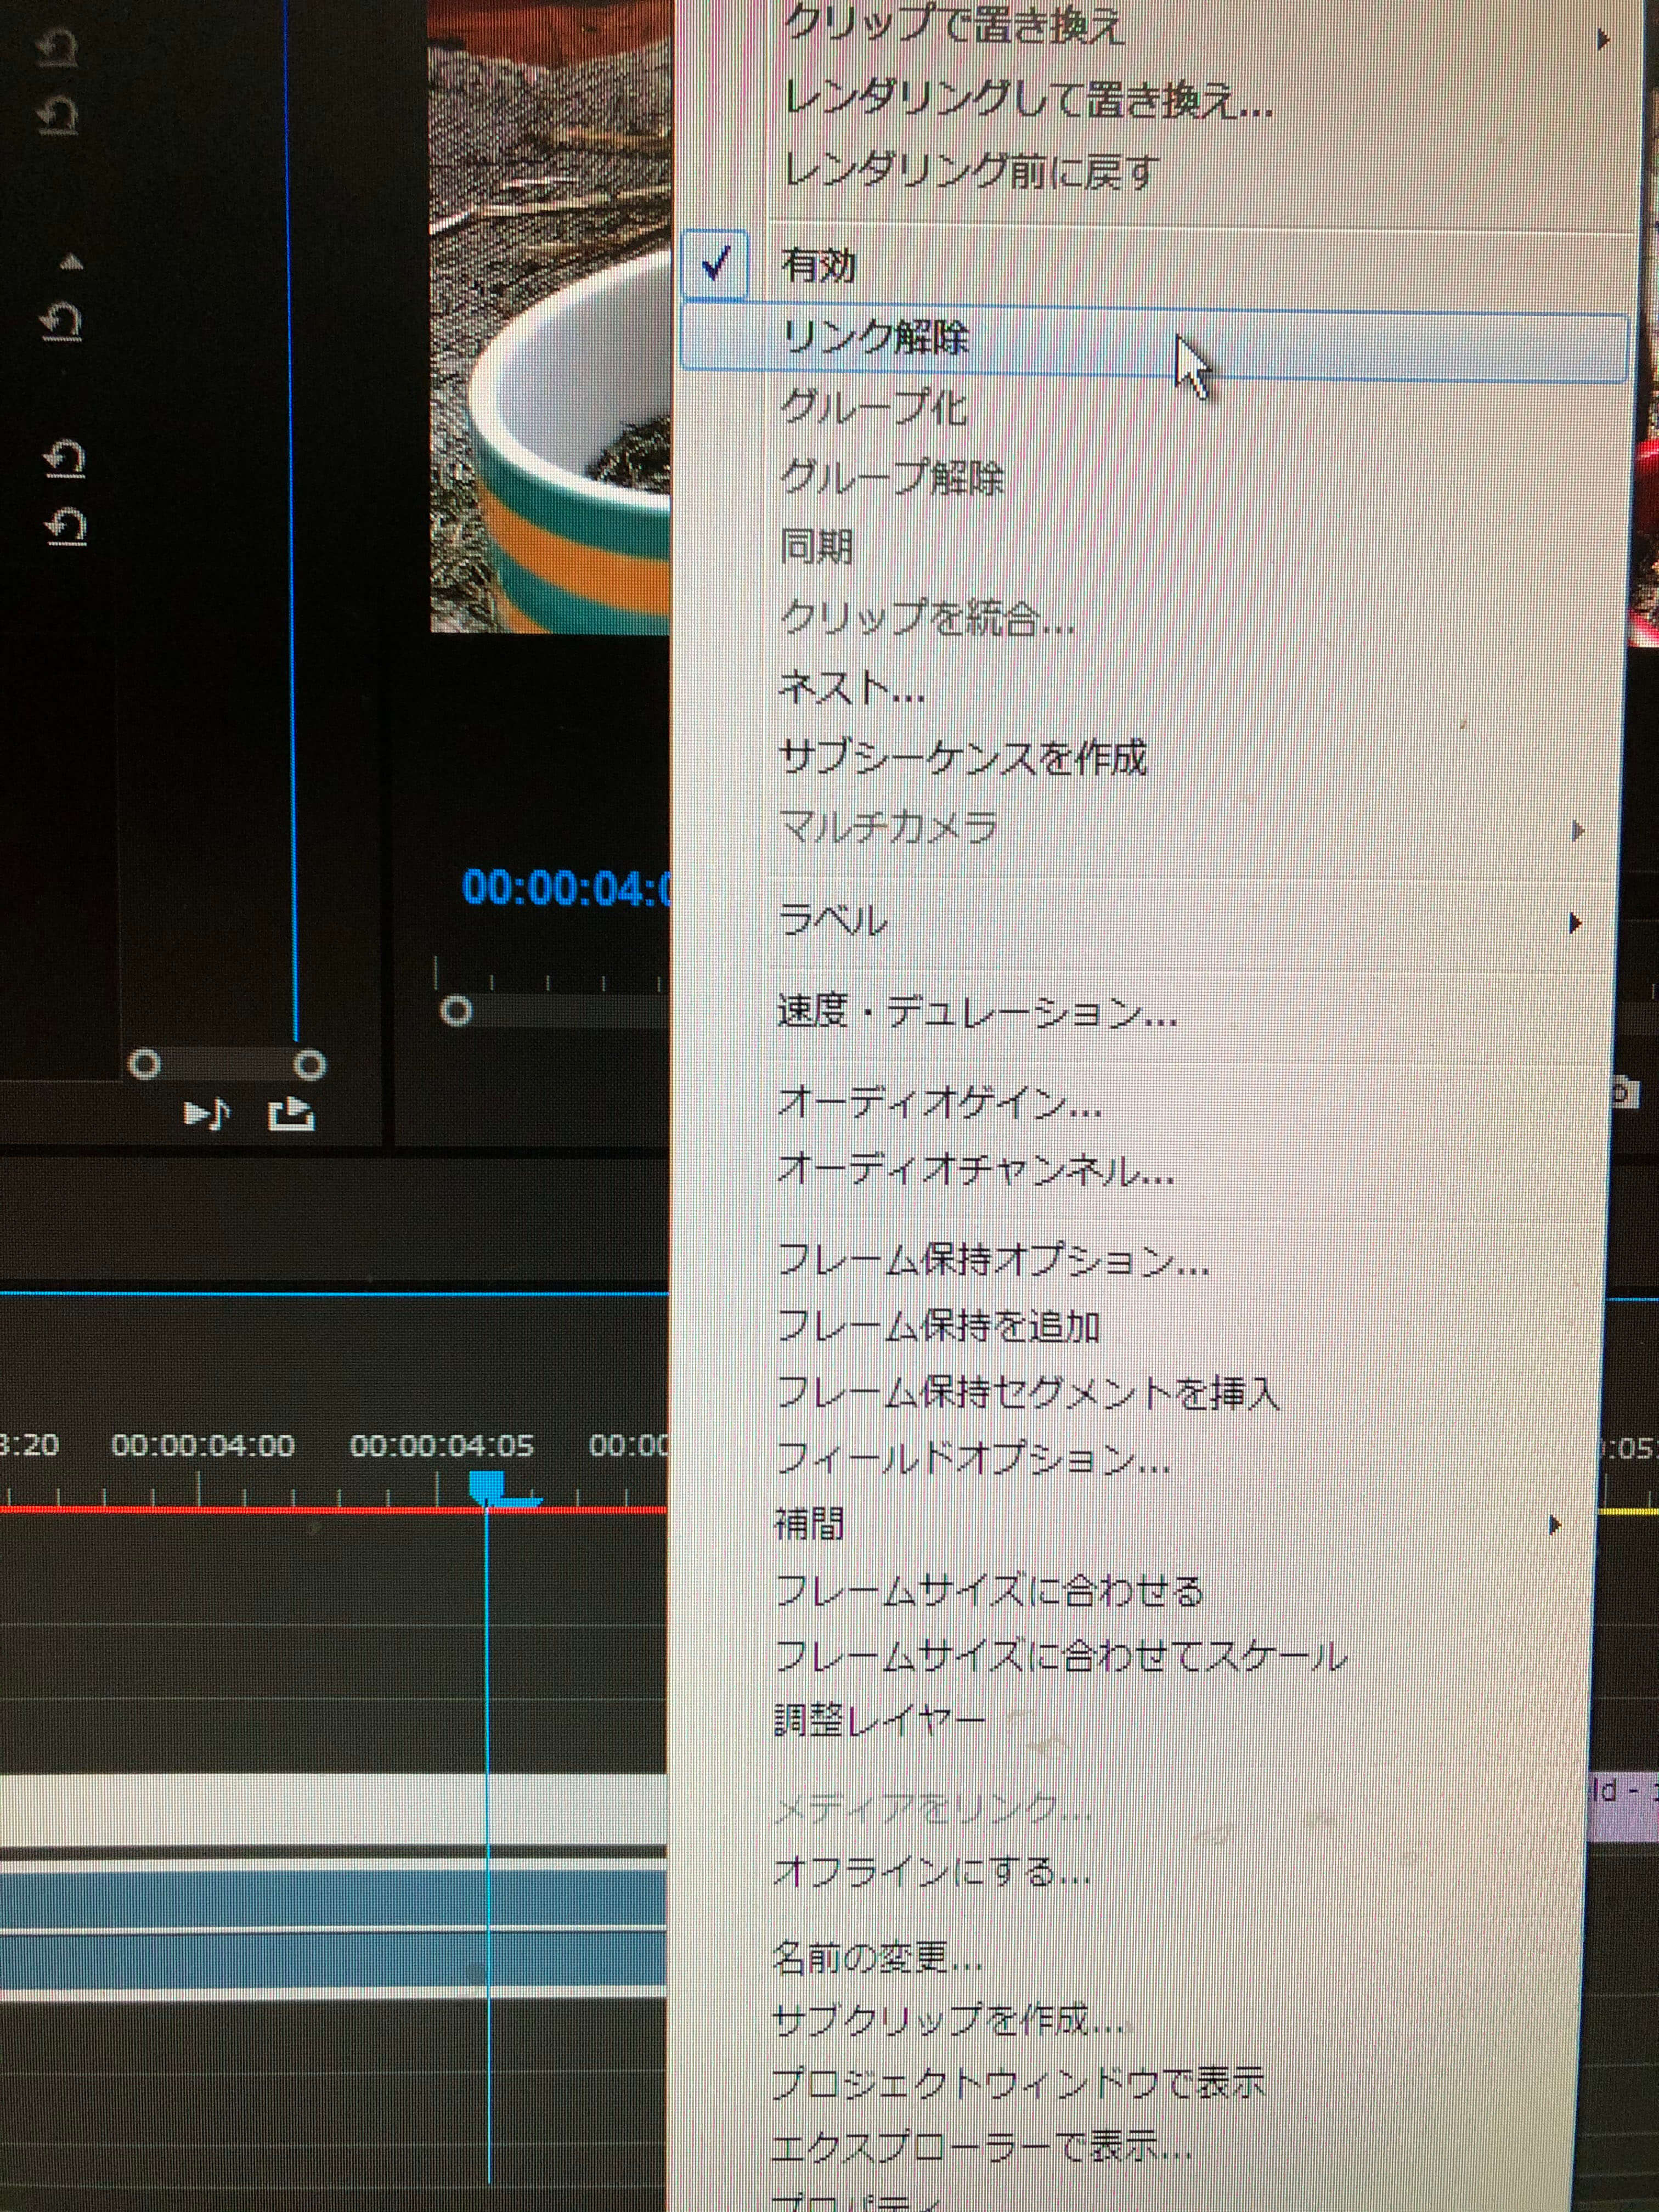Click right zoom handle of effect controls scrollbar
Image resolution: width=1659 pixels, height=2212 pixels.
(x=311, y=1064)
